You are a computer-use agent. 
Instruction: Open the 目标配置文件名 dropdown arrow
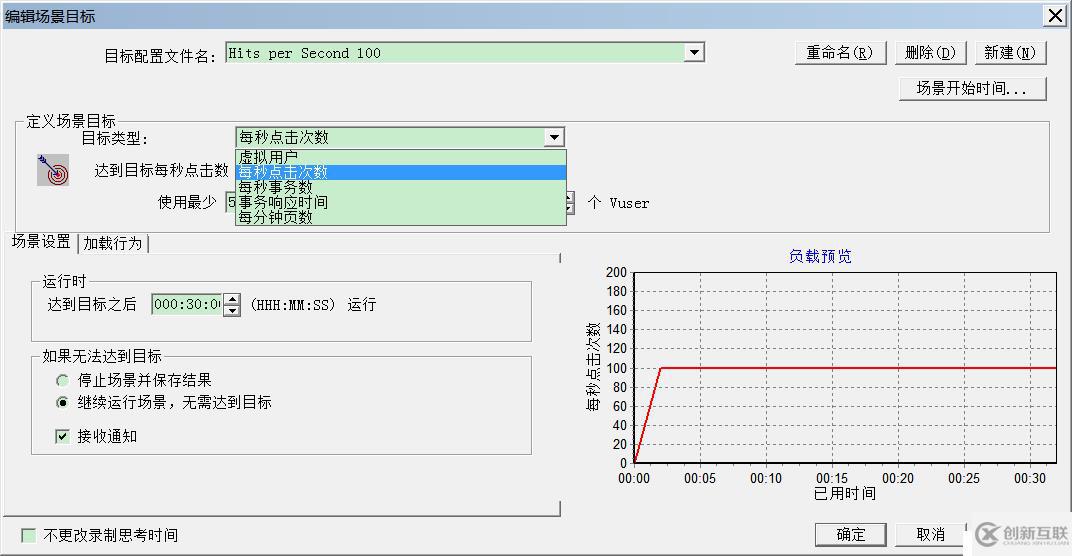tap(694, 53)
